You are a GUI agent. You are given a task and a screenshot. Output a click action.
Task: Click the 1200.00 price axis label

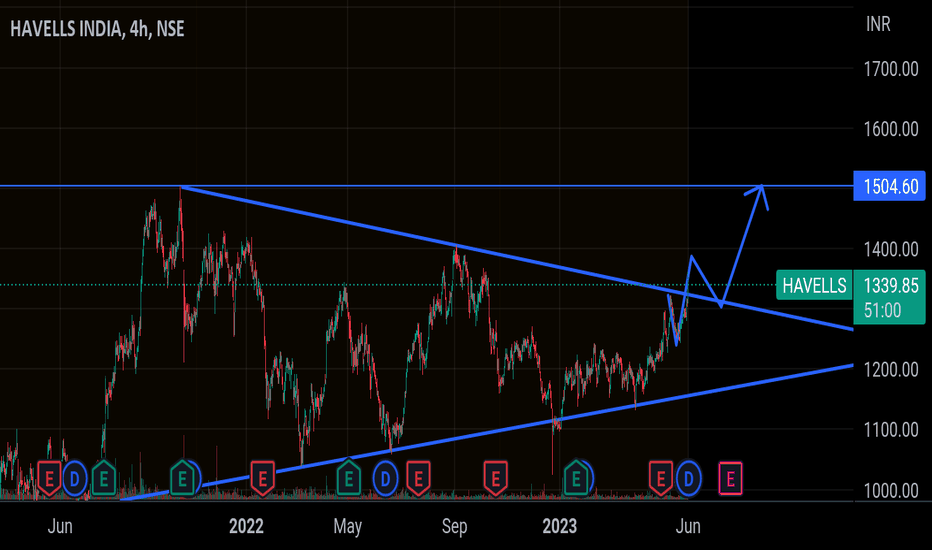[890, 370]
